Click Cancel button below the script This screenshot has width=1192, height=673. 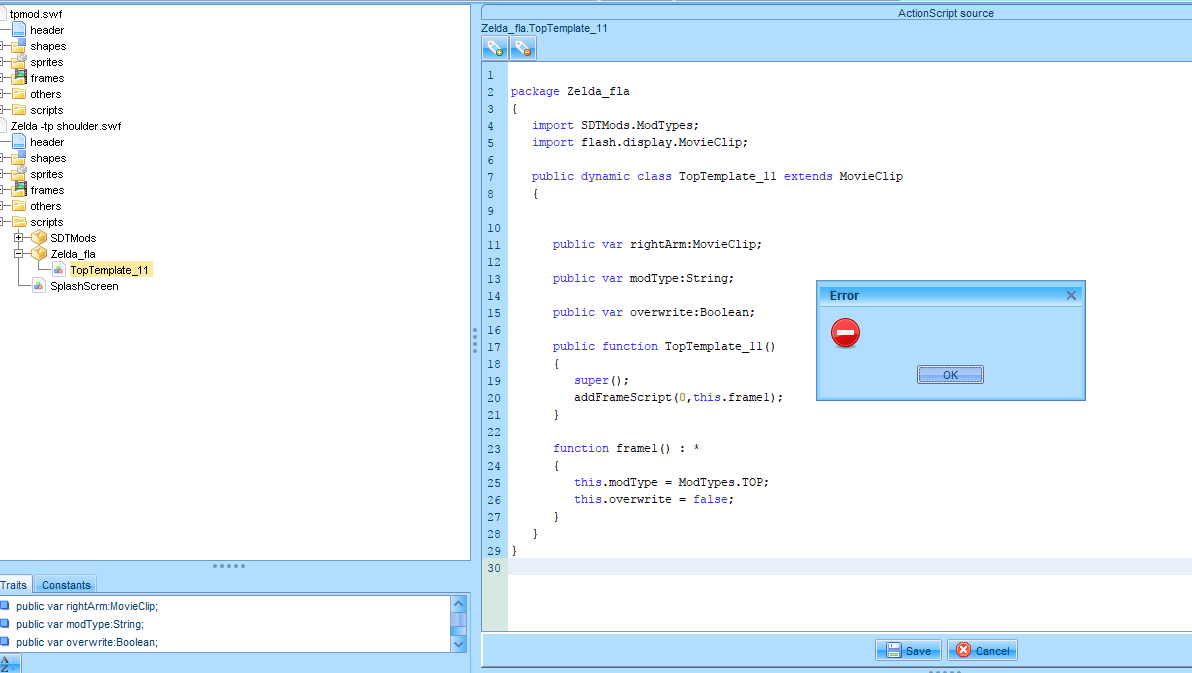982,651
